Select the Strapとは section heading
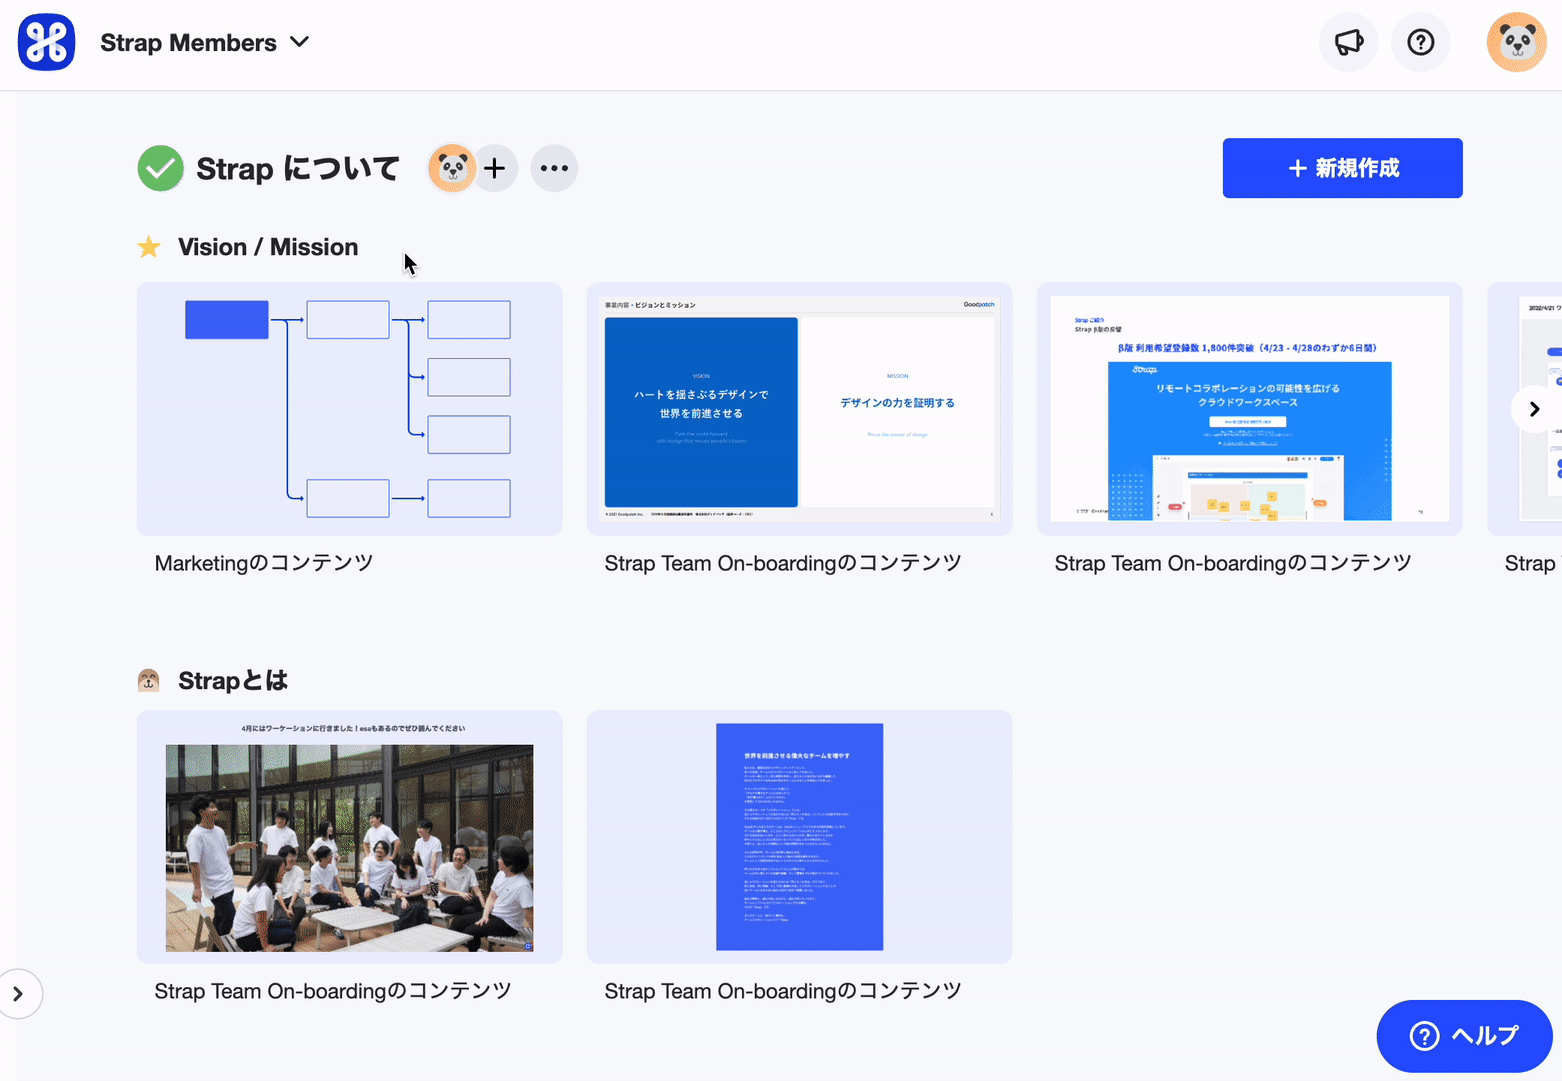Screen dimensions: 1562x1081 (x=233, y=681)
